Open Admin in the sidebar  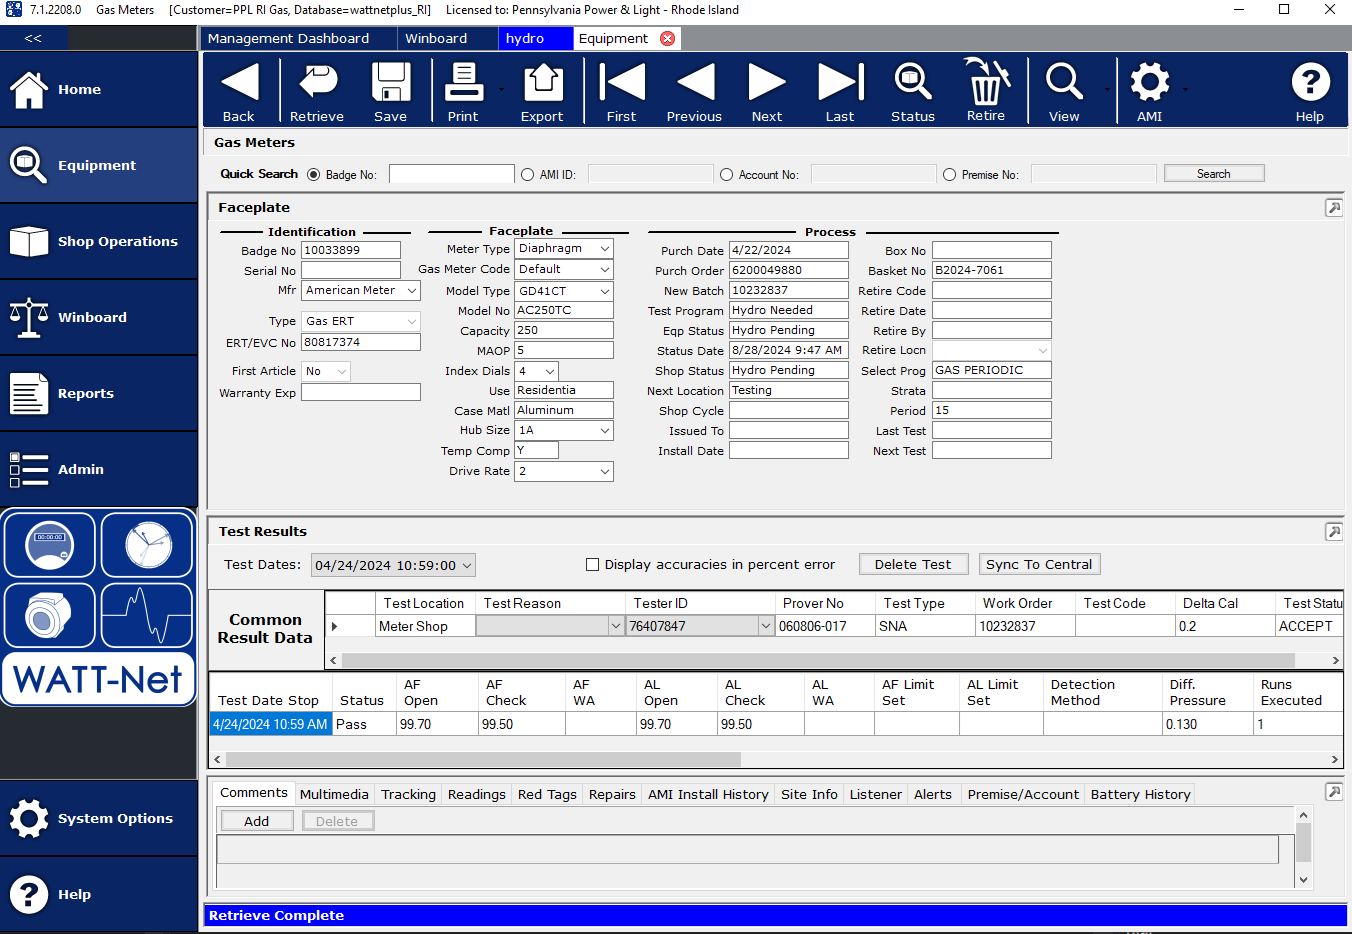pos(99,469)
